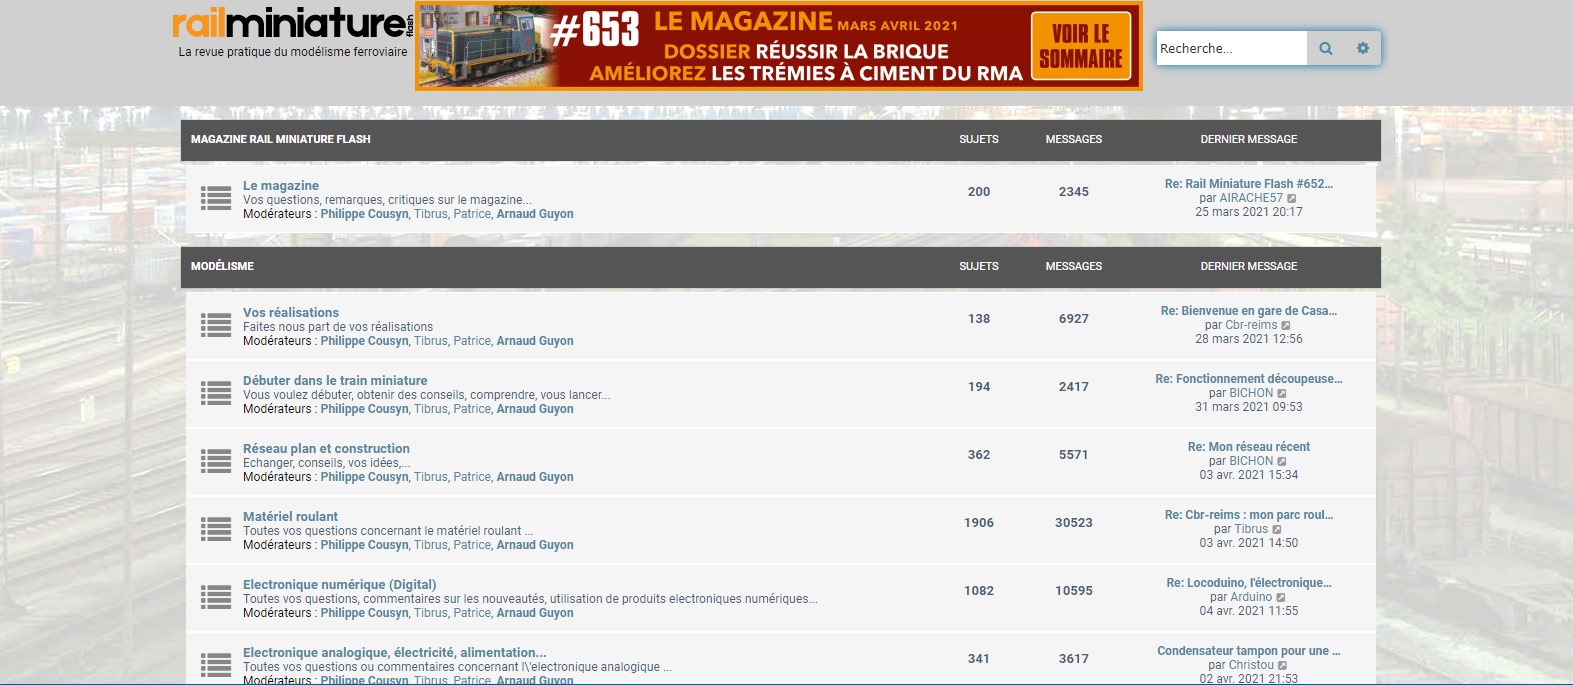Click the Electronique numérique row icon
Viewport: 1573px width, 685px height.
(x=216, y=597)
